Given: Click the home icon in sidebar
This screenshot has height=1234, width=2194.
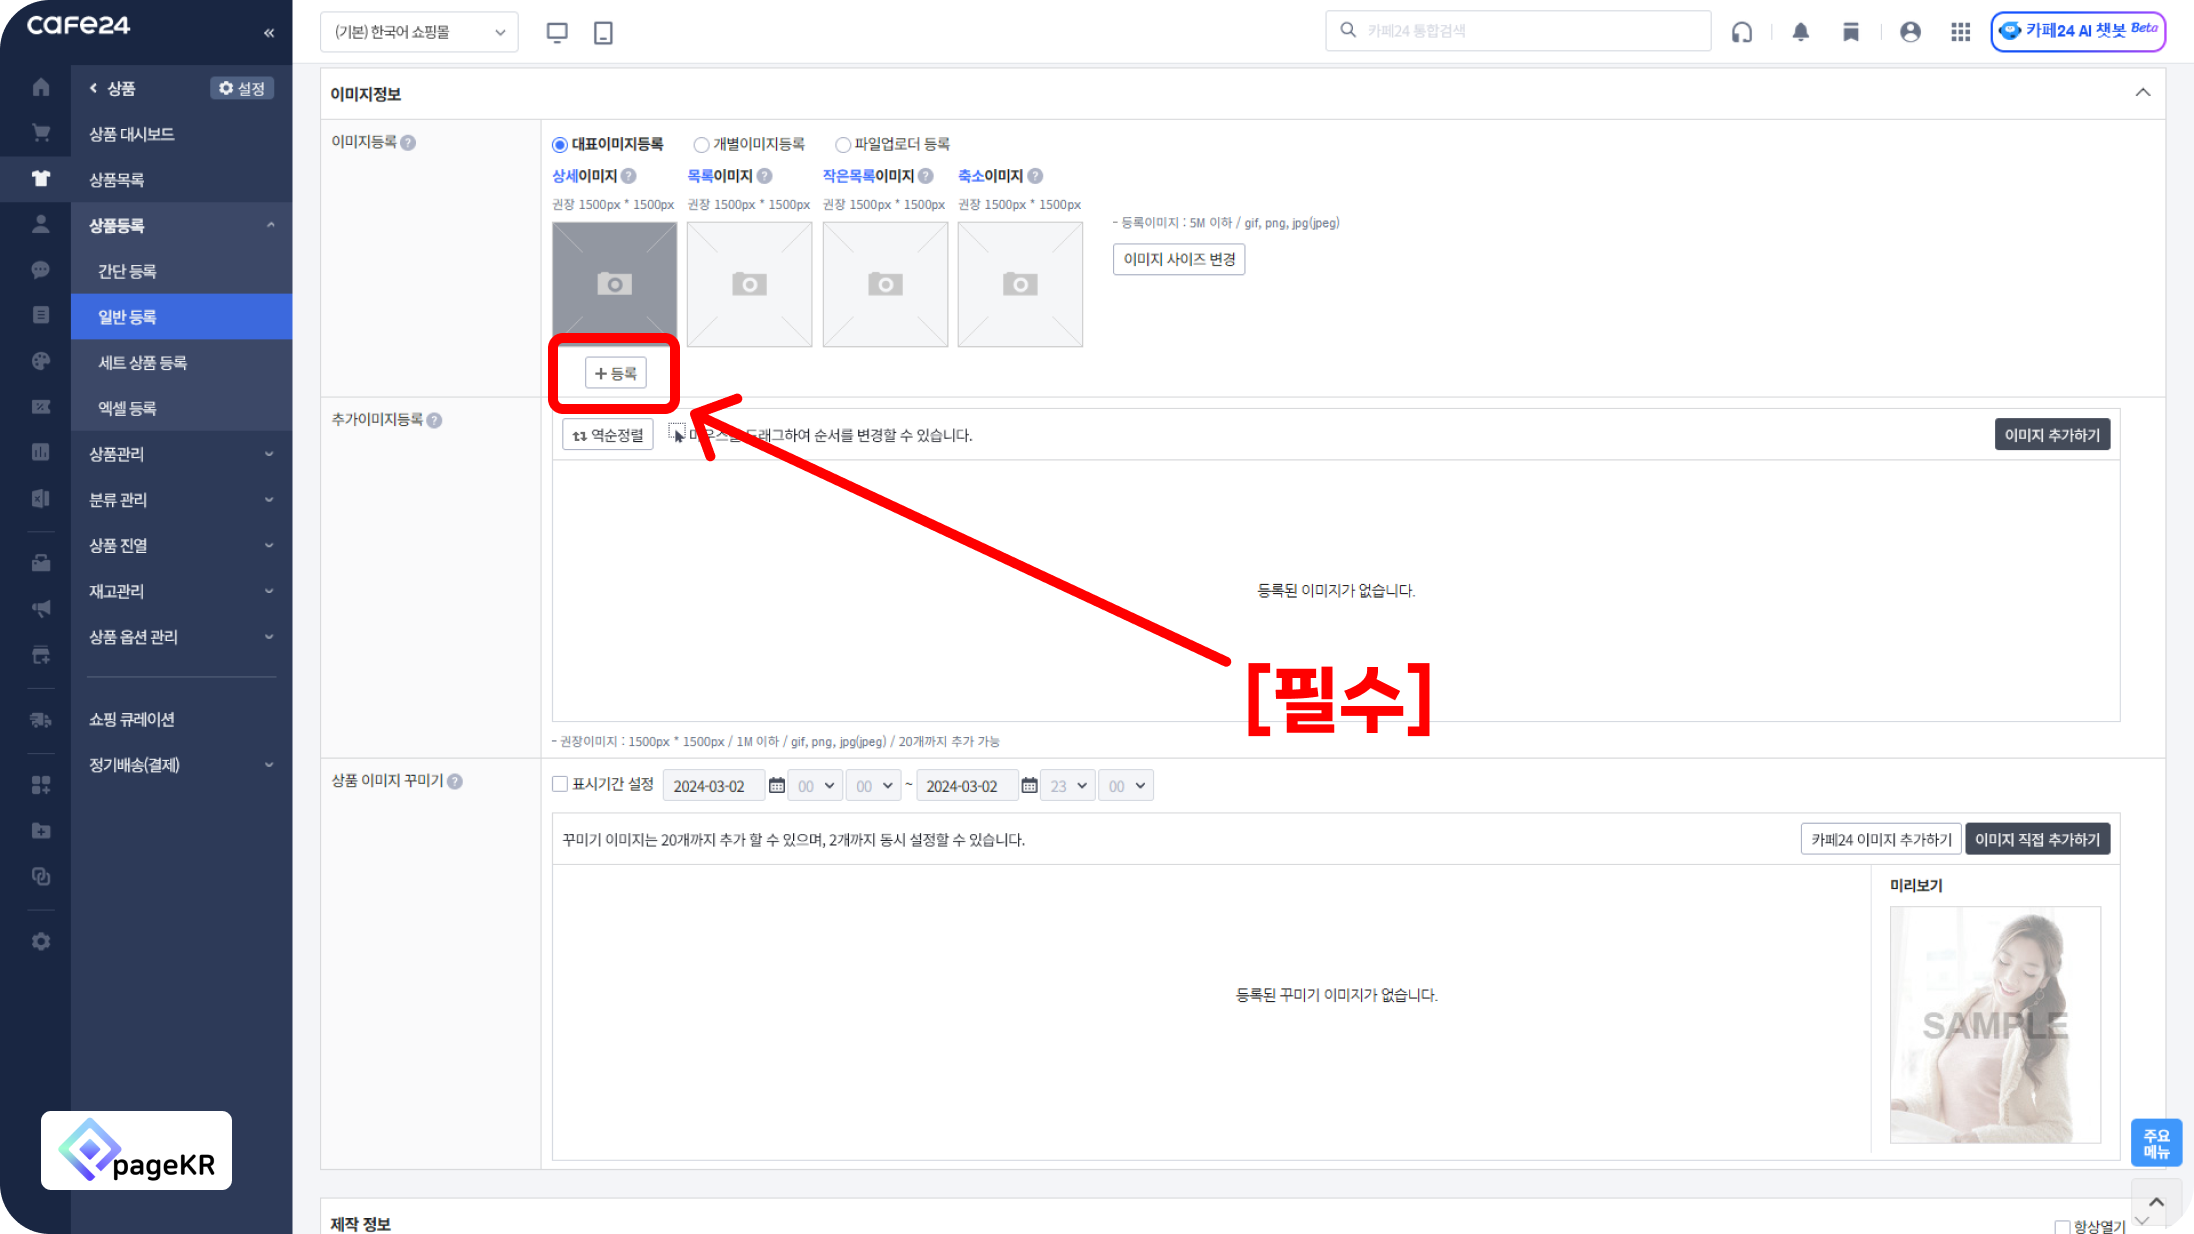Looking at the screenshot, I should pyautogui.click(x=41, y=87).
